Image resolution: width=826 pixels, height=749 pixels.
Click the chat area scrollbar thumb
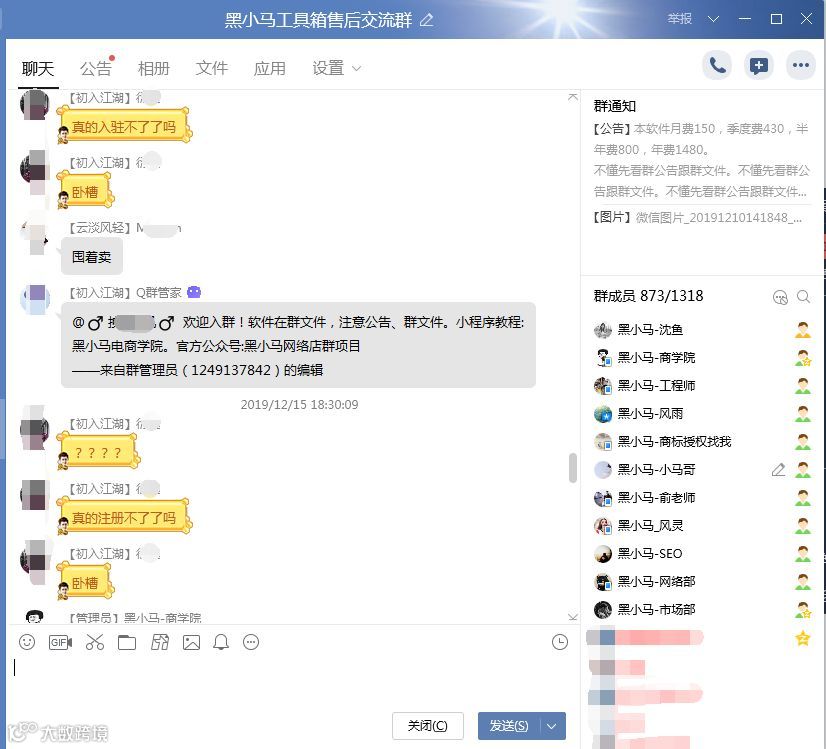pos(573,467)
